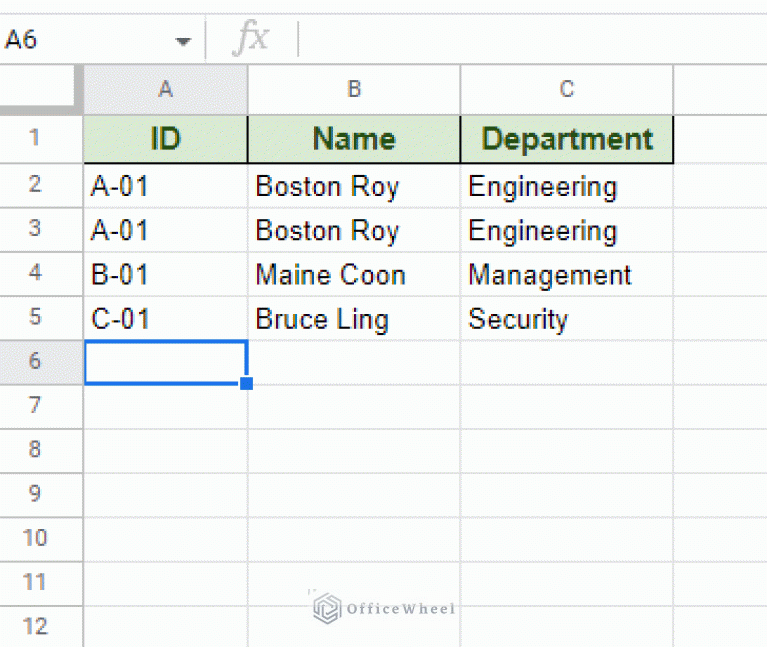Select column C header
The height and width of the screenshot is (647, 767).
point(566,90)
